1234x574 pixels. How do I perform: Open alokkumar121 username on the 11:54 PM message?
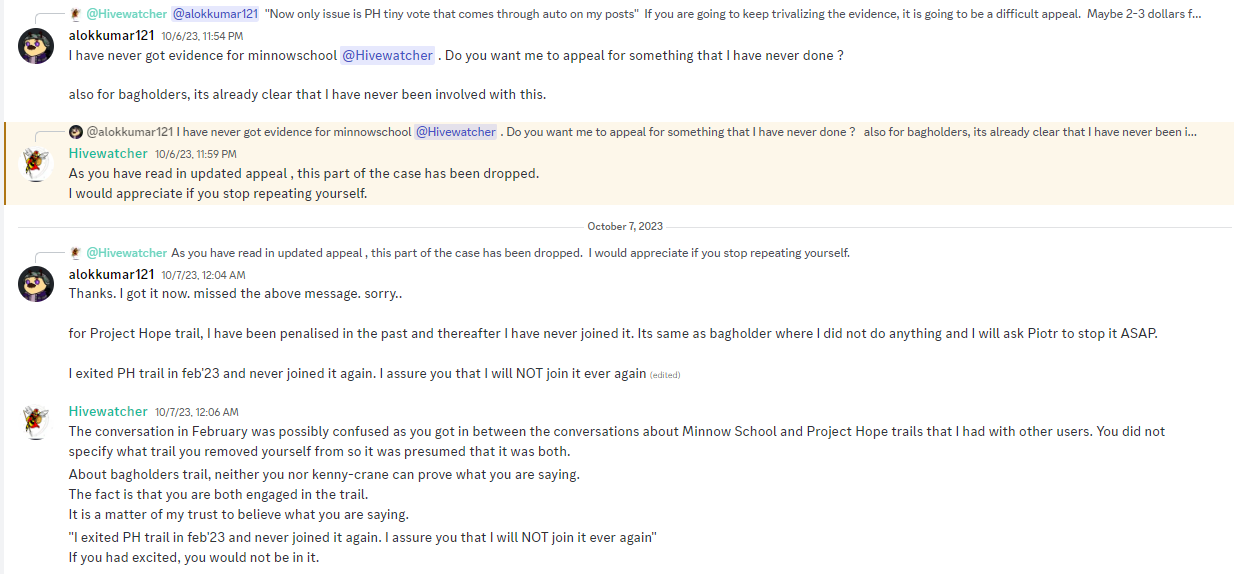pyautogui.click(x=111, y=35)
